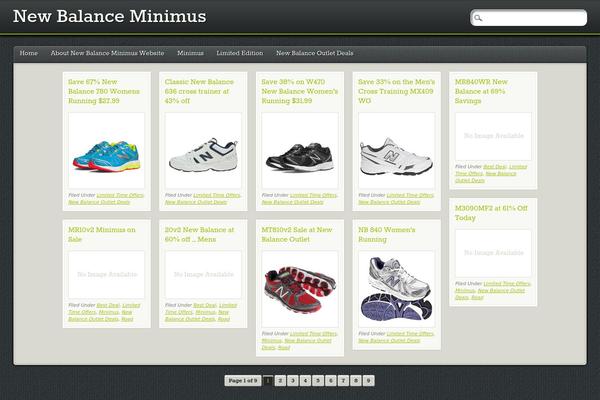The height and width of the screenshot is (400, 600).
Task: Click the M3090MF2 'No Image Available' placeholder
Action: tap(493, 253)
